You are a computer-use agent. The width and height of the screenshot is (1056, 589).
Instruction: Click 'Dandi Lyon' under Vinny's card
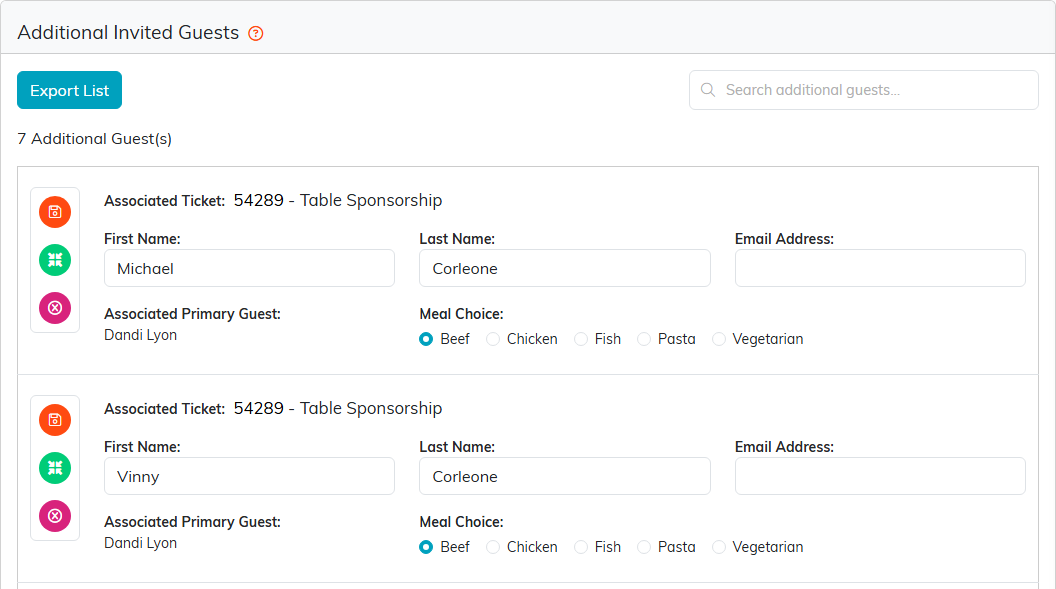140,543
